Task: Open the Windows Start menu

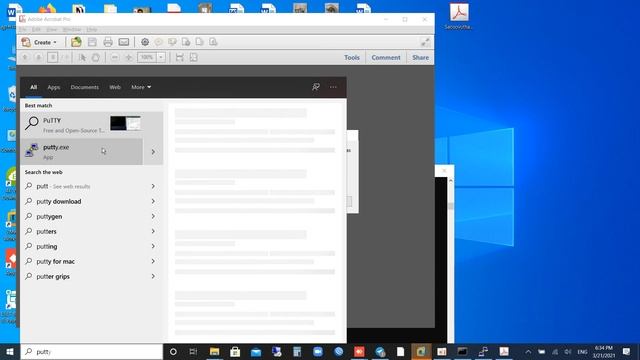Action: (x=10, y=351)
